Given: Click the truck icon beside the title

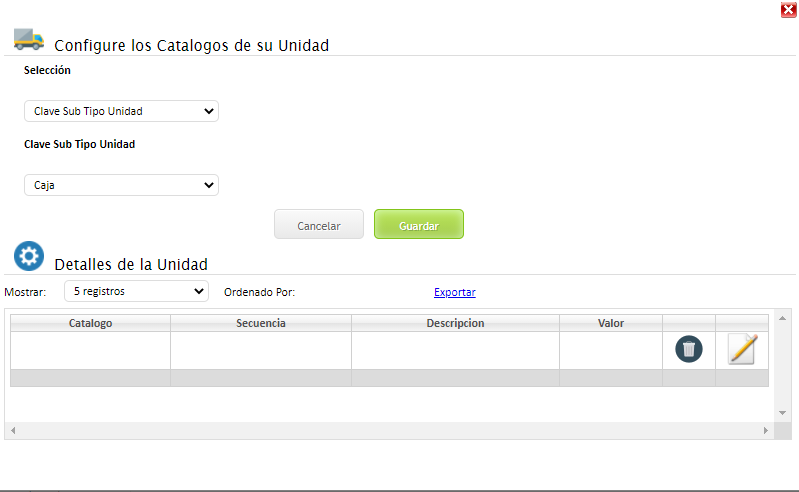Looking at the screenshot, I should click(x=28, y=39).
